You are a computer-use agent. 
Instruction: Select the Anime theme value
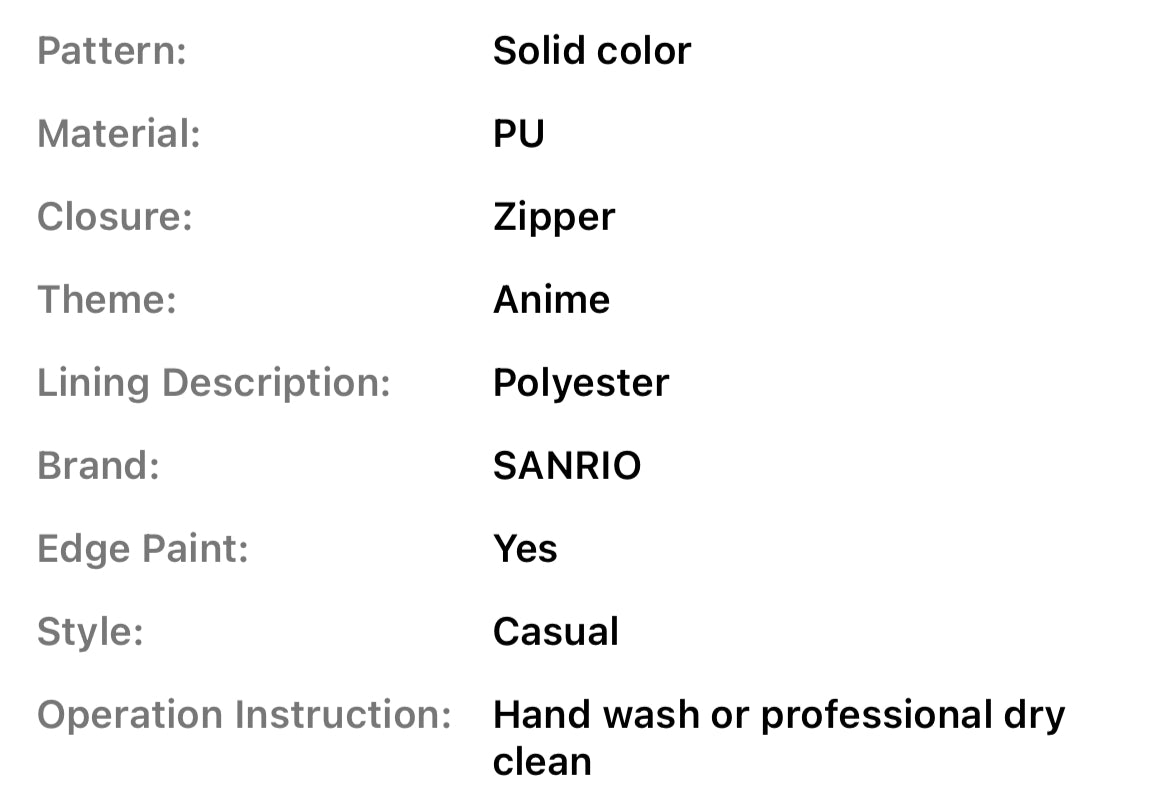click(551, 300)
